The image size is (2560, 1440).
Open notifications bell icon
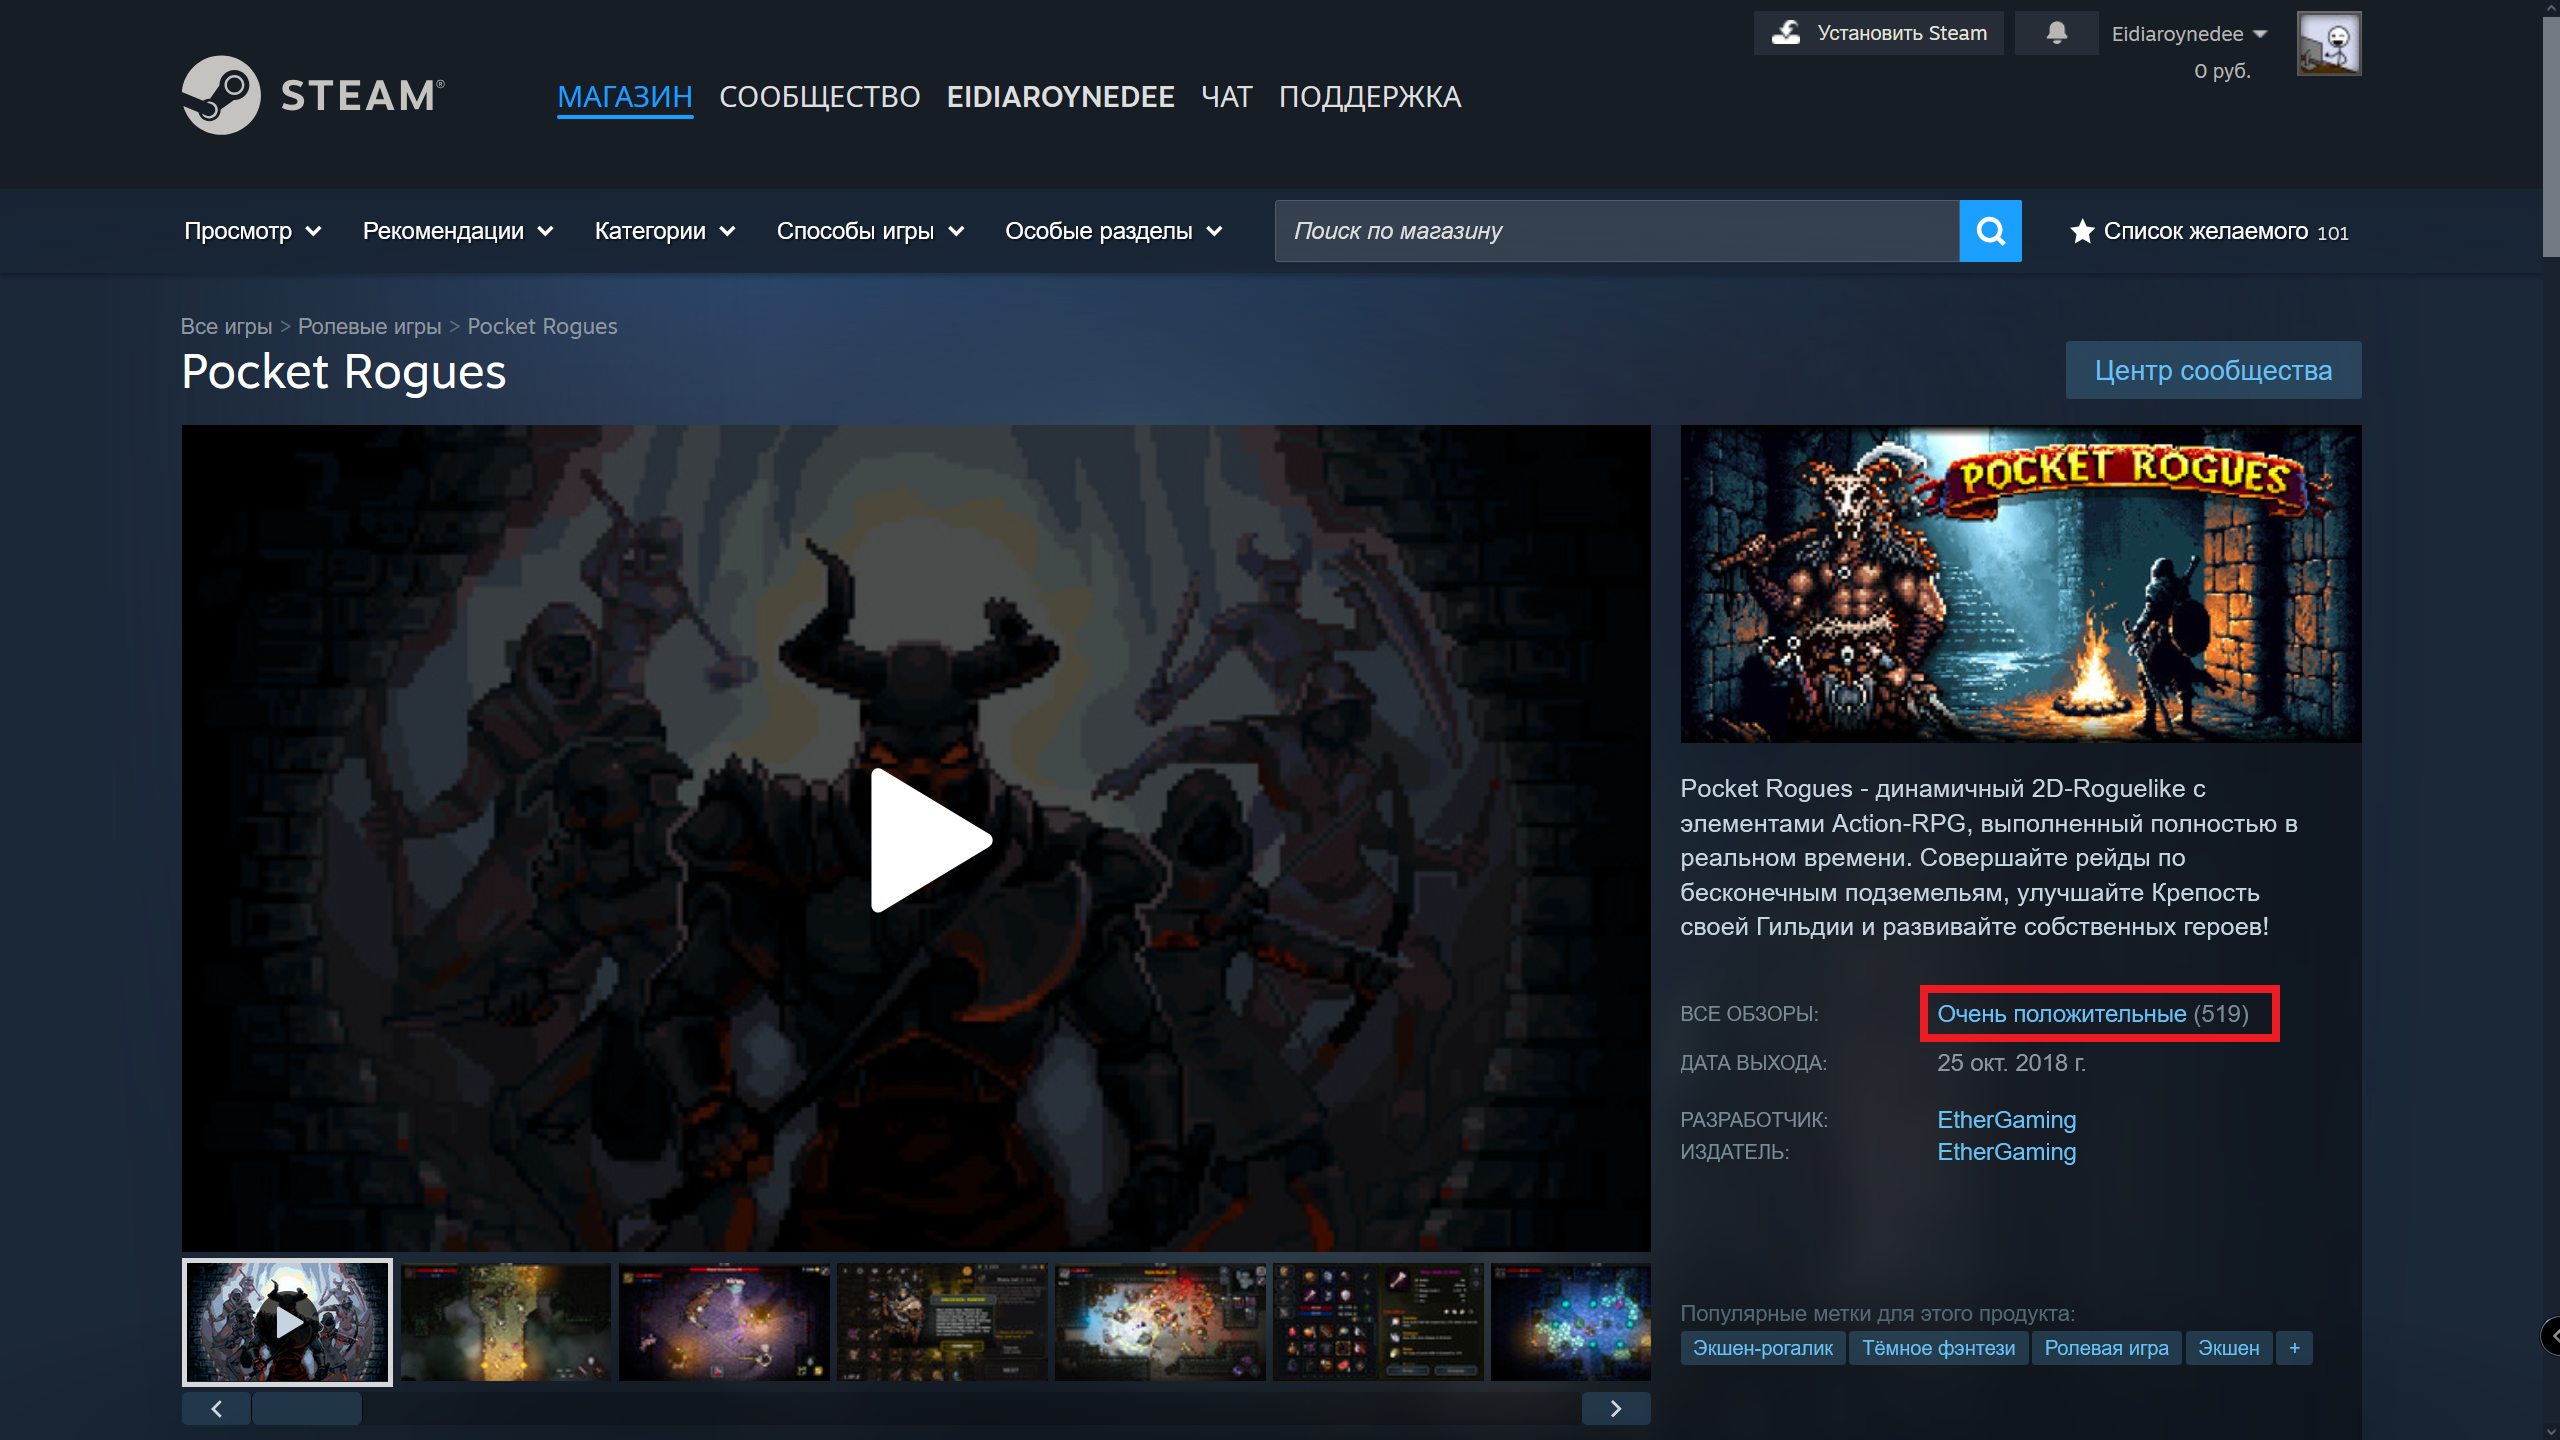point(2056,33)
